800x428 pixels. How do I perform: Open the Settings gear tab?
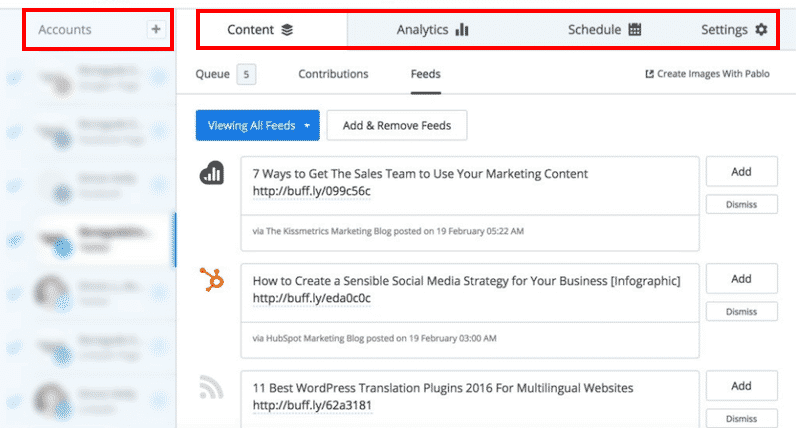(x=734, y=30)
